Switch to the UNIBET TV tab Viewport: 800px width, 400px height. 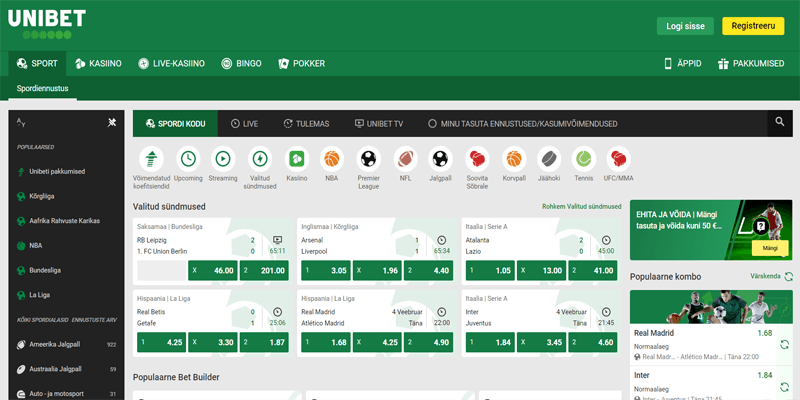379,123
